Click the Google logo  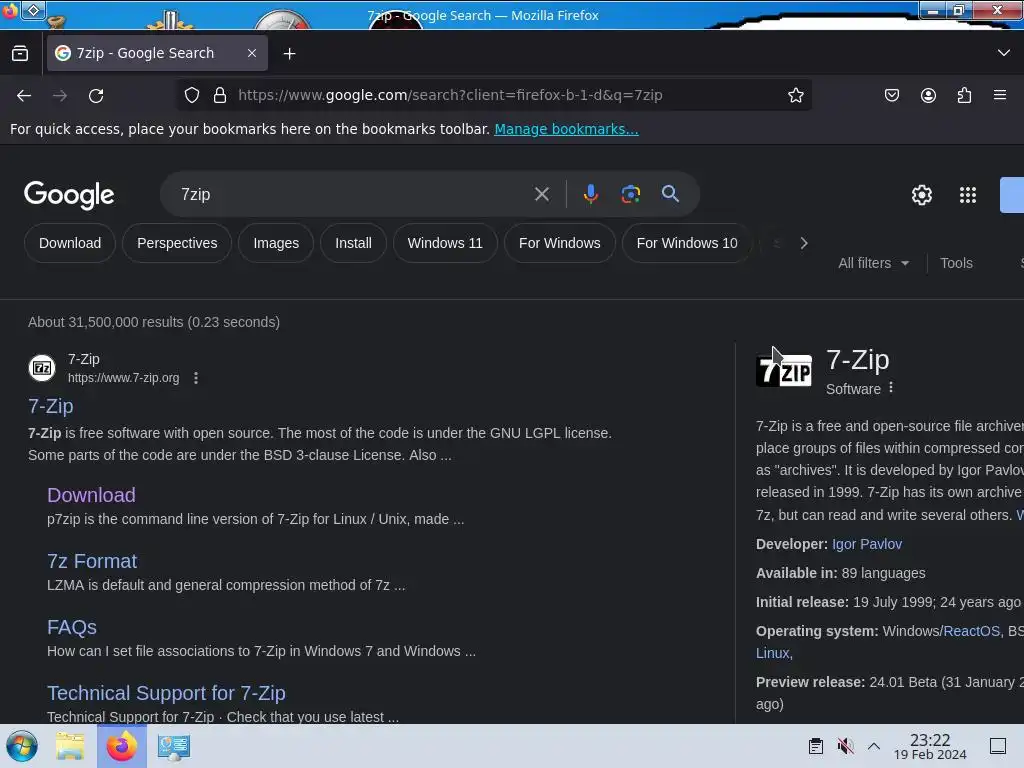point(69,195)
